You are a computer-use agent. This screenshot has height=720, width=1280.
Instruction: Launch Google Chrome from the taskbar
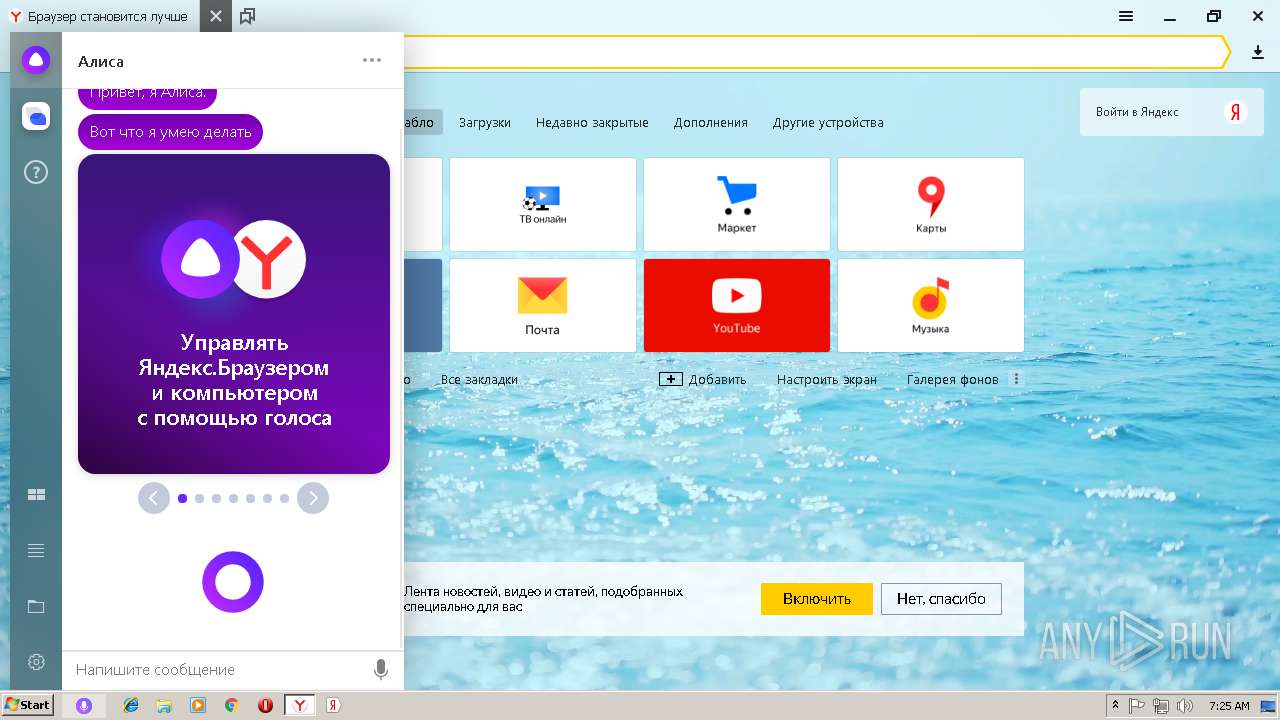(231, 705)
